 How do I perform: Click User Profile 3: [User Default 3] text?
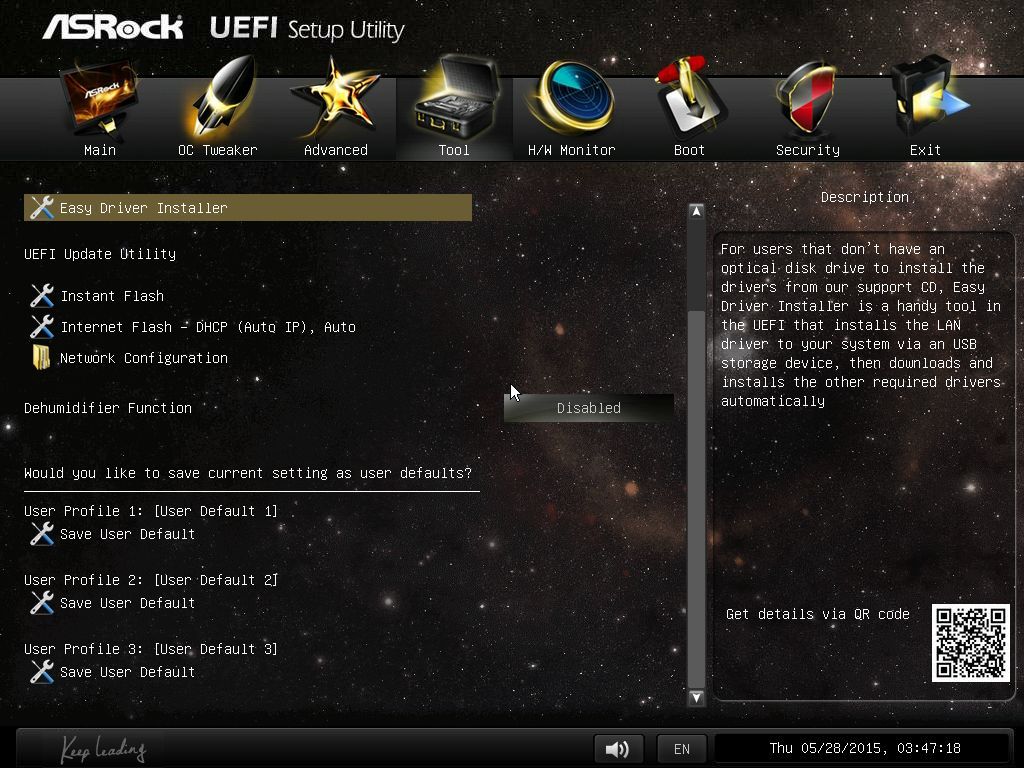[x=151, y=649]
